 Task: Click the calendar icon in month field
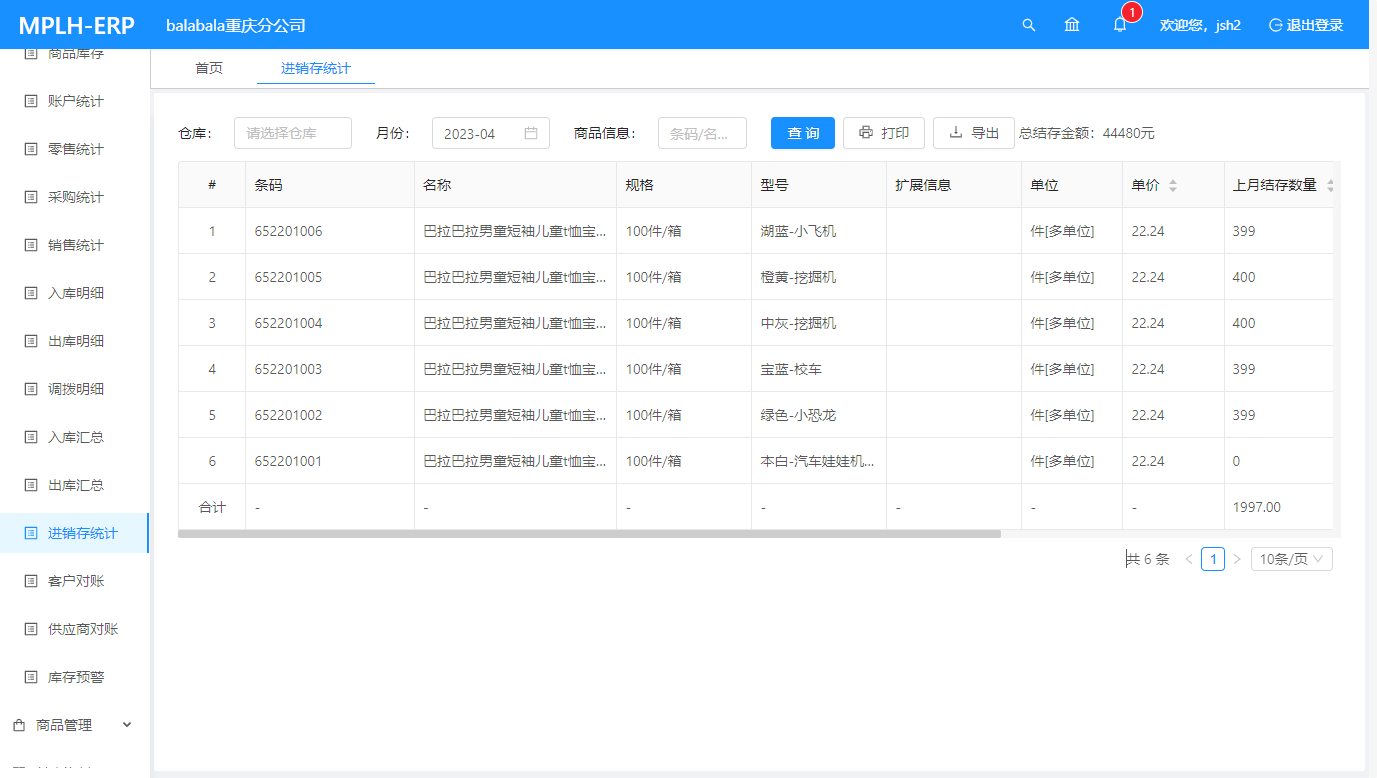(x=531, y=133)
